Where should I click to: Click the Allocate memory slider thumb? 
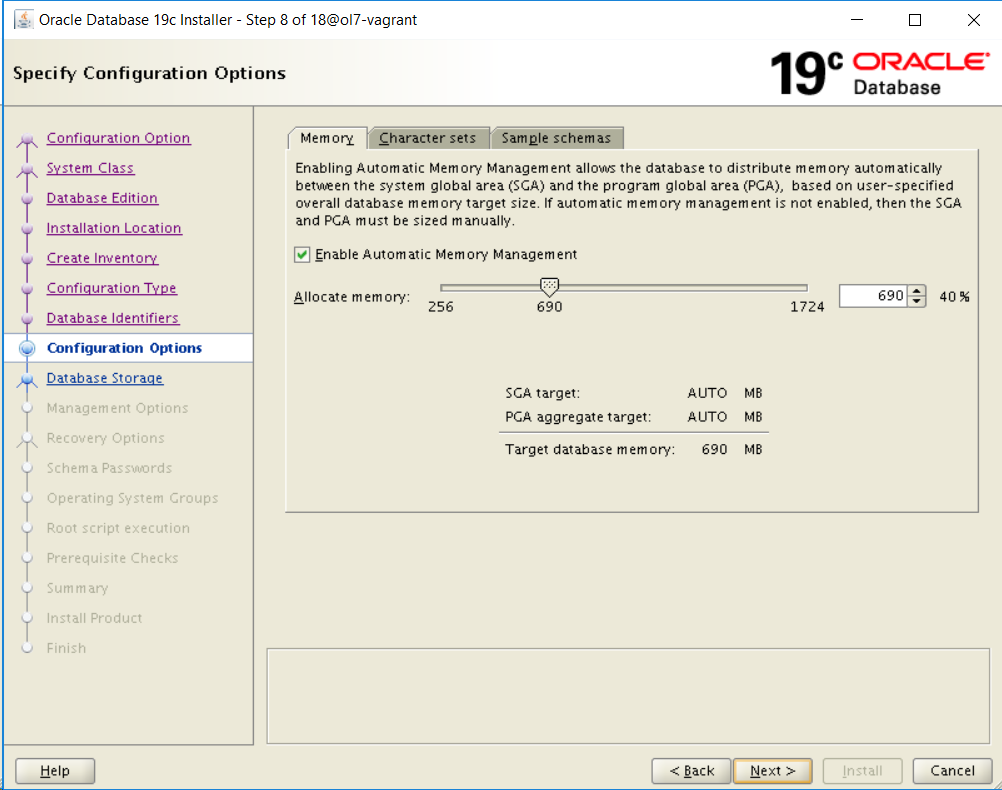point(549,287)
